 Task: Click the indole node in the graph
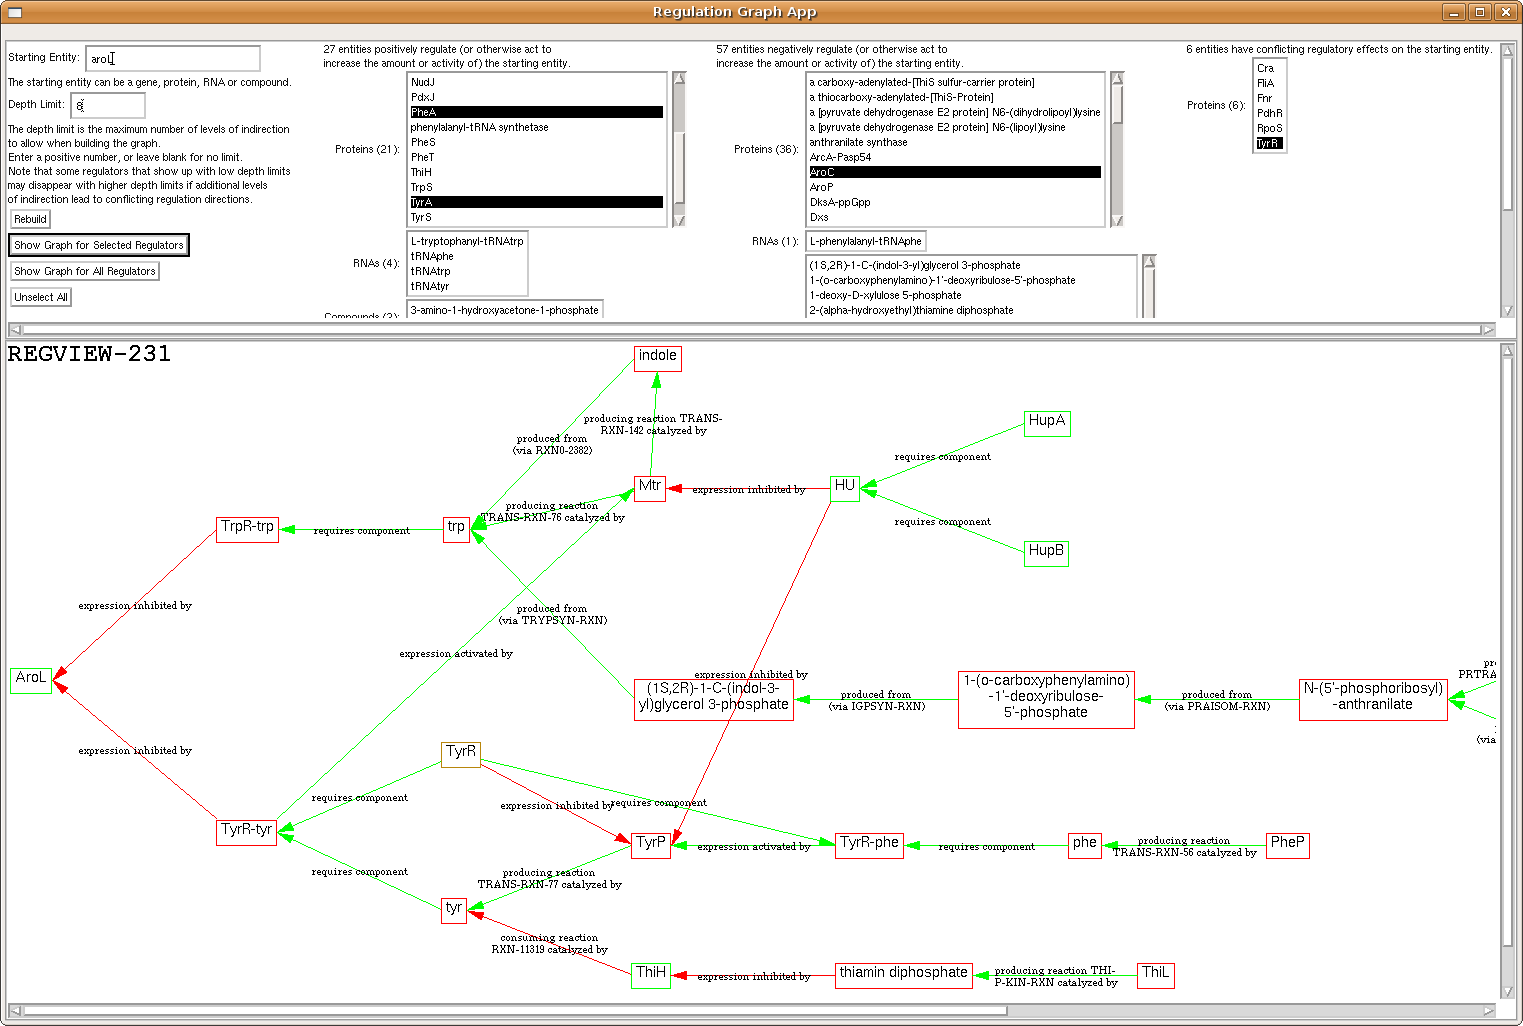(658, 358)
